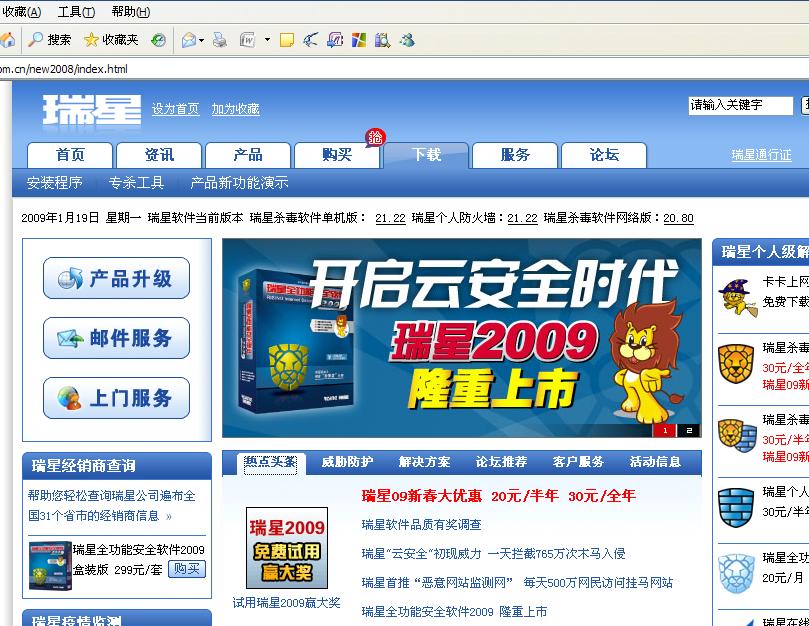Open the 购买 navigation tab

(337, 155)
